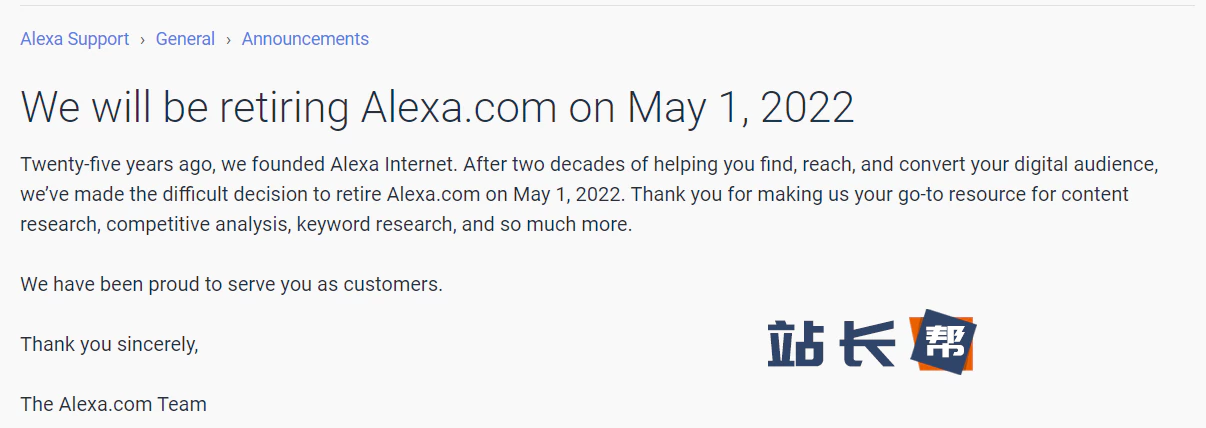The image size is (1206, 428).
Task: Click the orange 帮 badge in the watermark
Action: [x=942, y=342]
